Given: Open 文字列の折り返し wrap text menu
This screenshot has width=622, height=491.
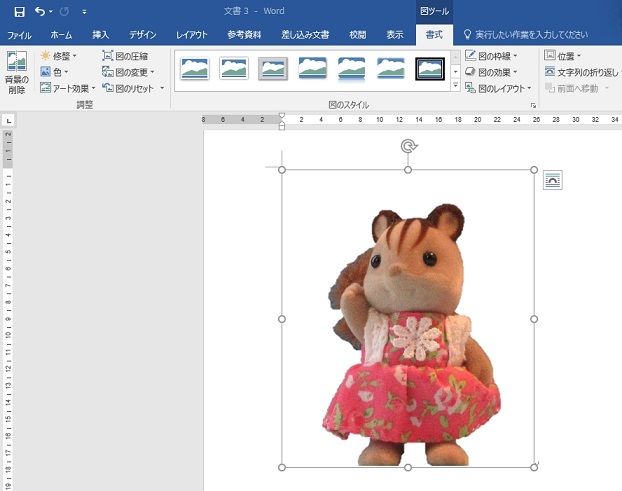Looking at the screenshot, I should pos(582,72).
